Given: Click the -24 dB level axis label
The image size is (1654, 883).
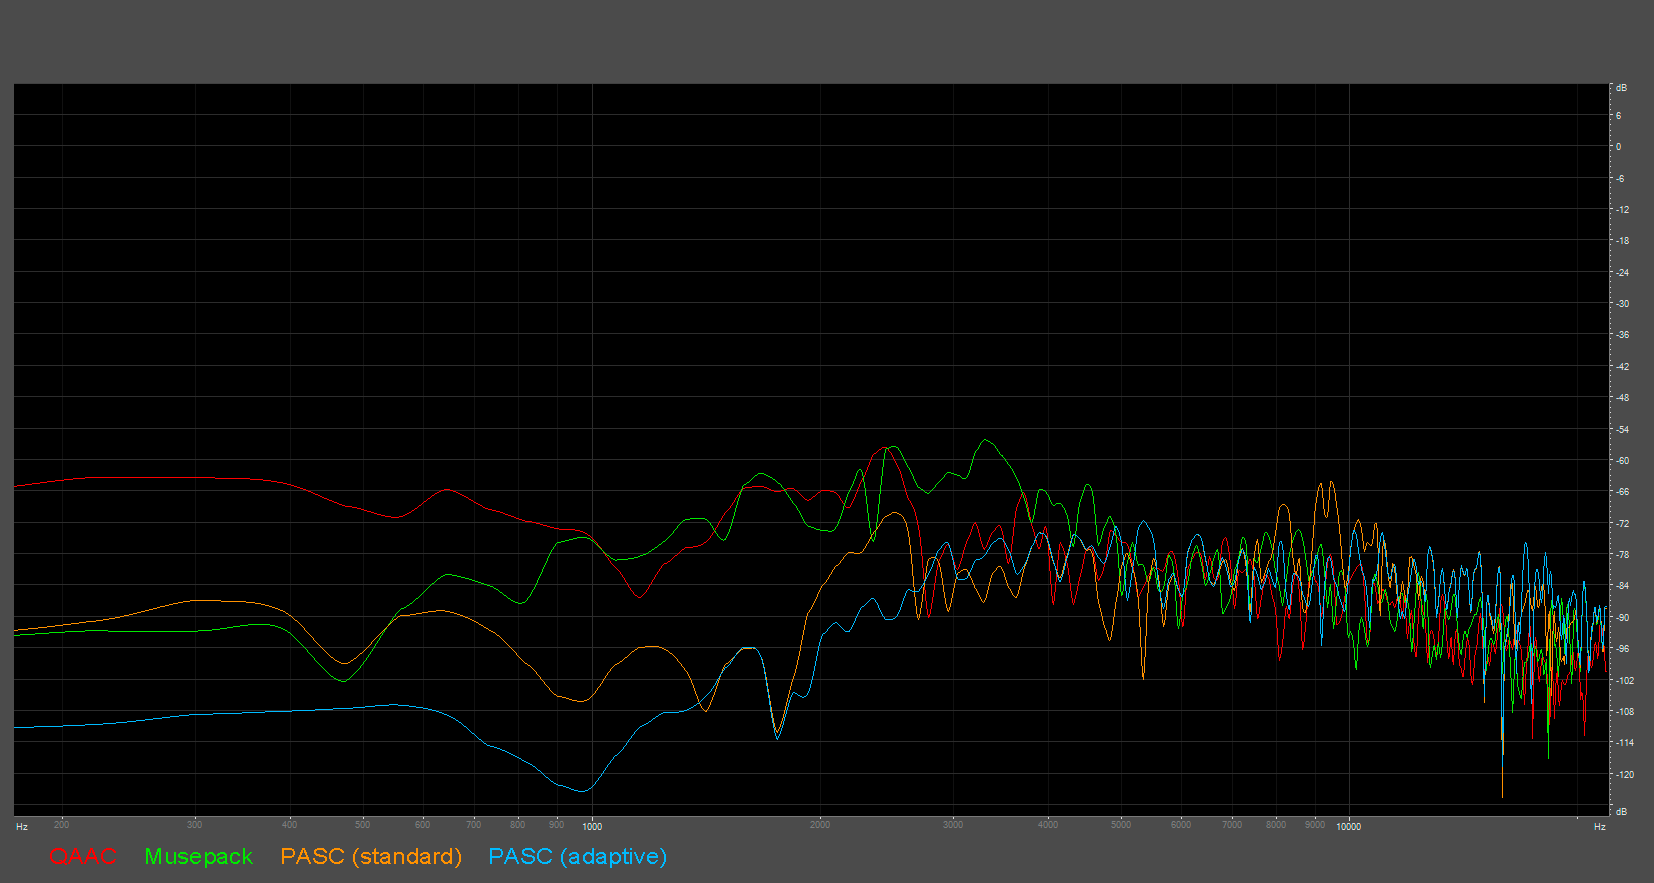Looking at the screenshot, I should click(1622, 273).
